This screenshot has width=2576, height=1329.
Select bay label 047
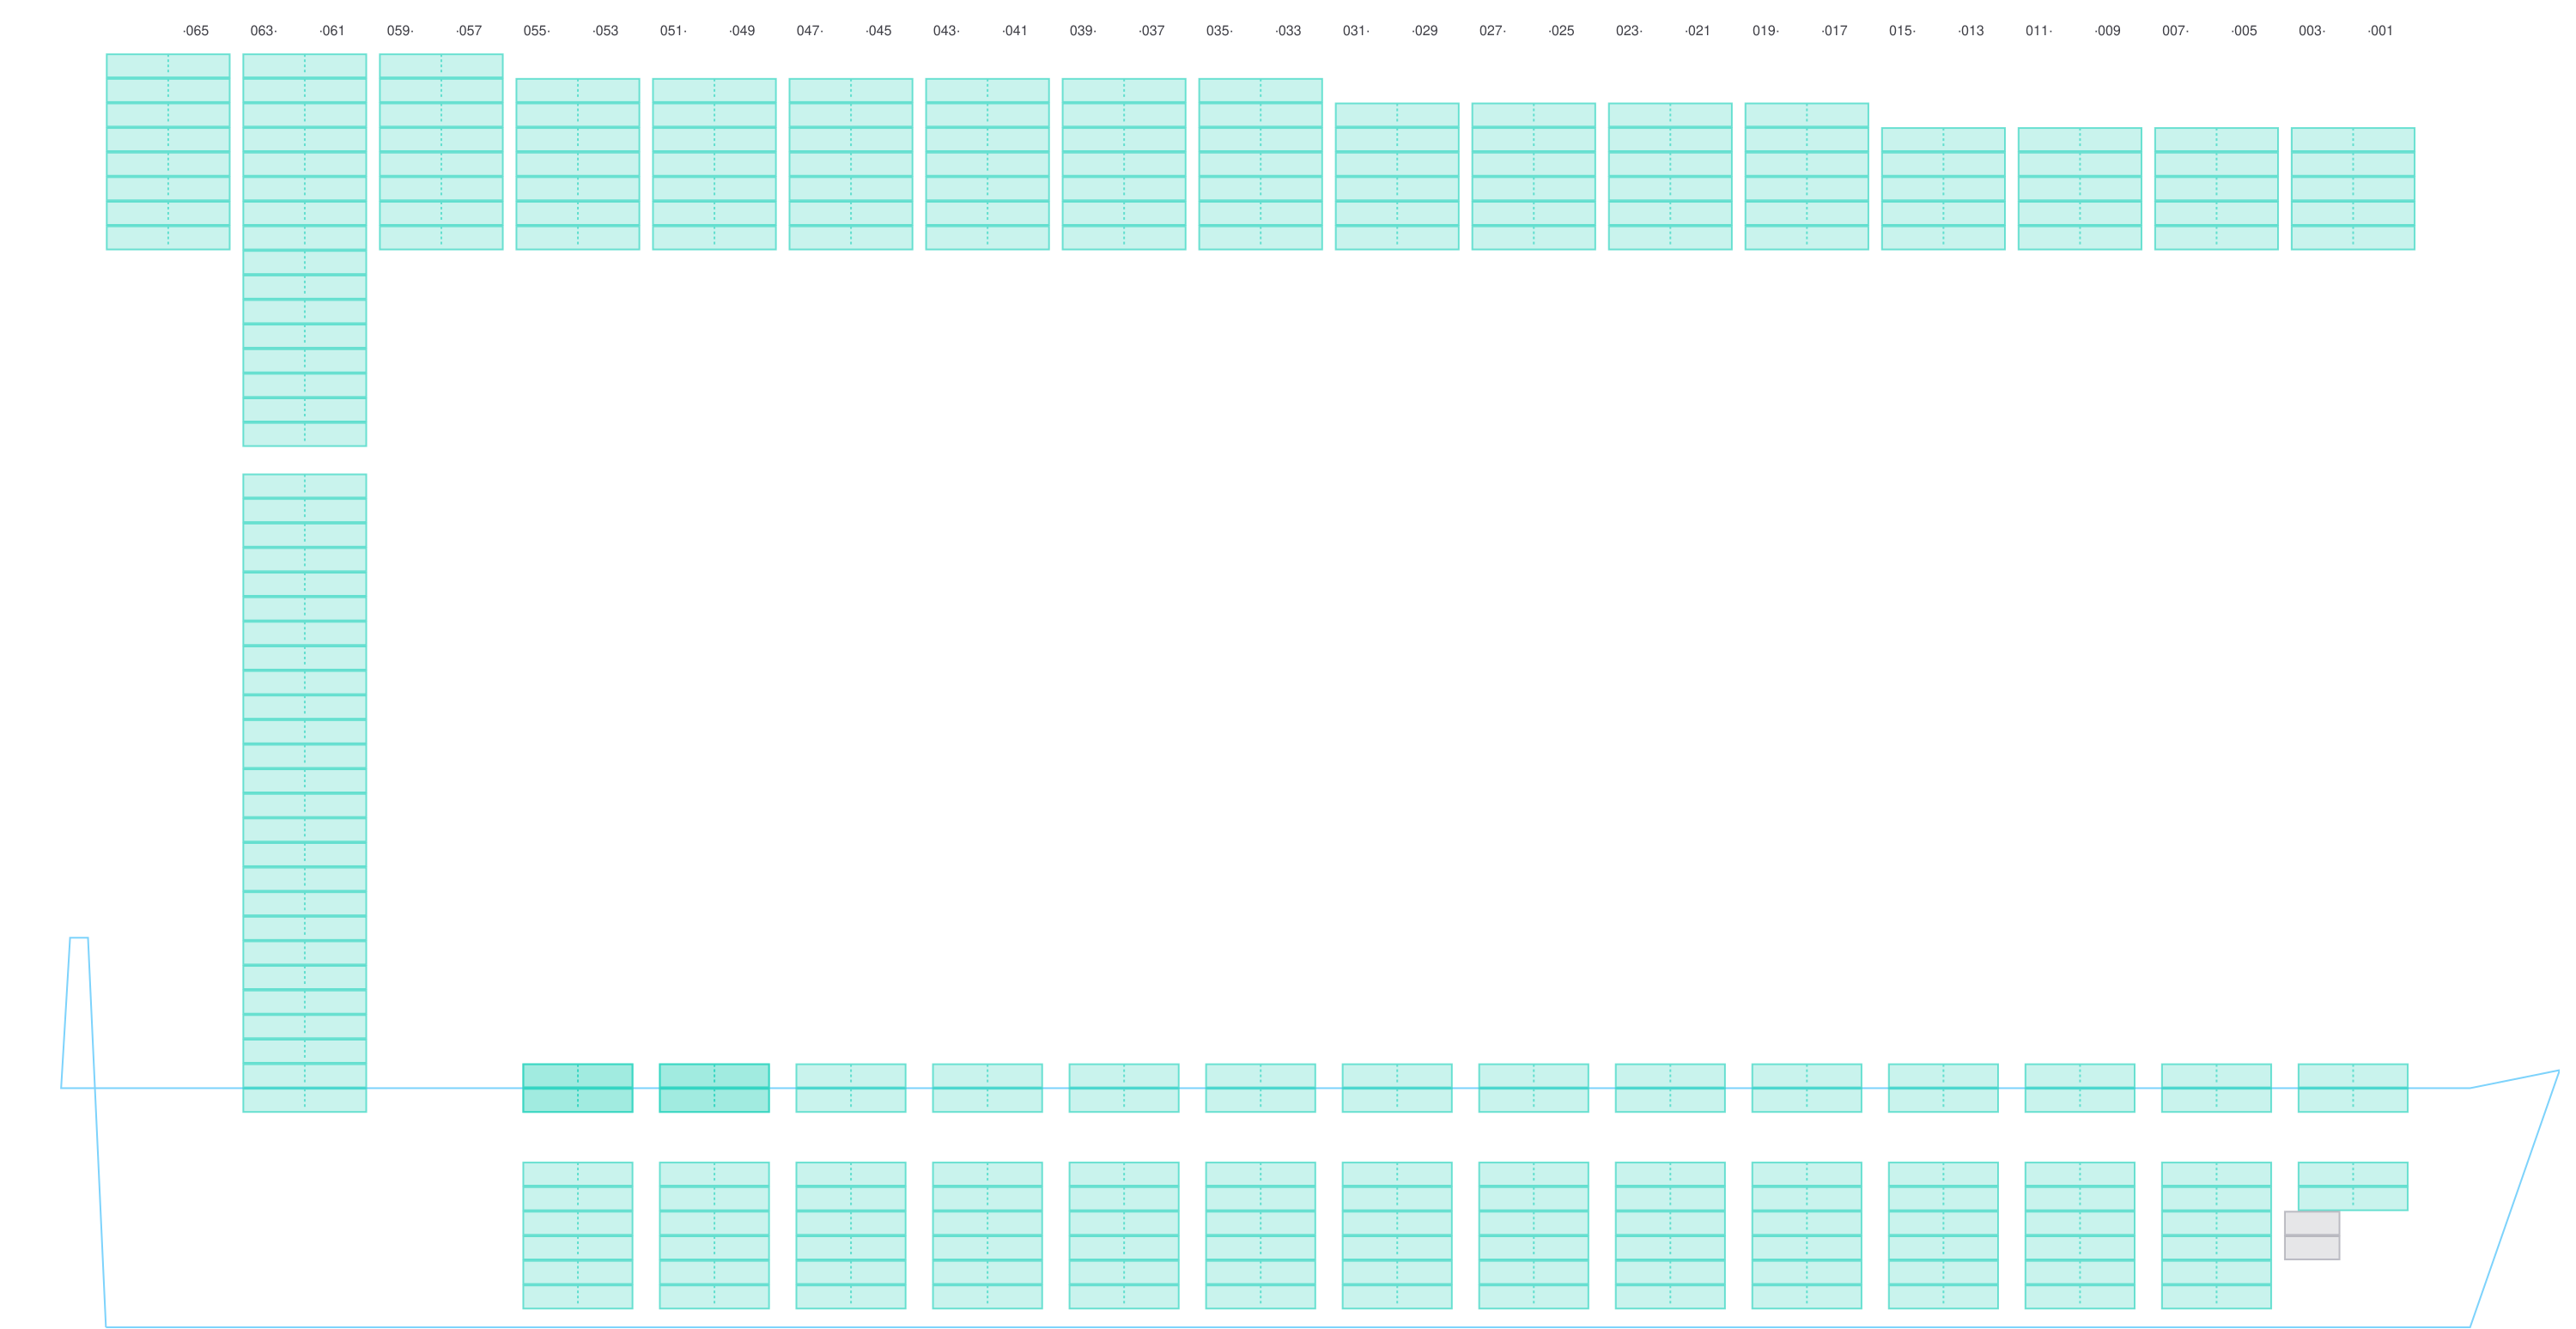(x=810, y=31)
